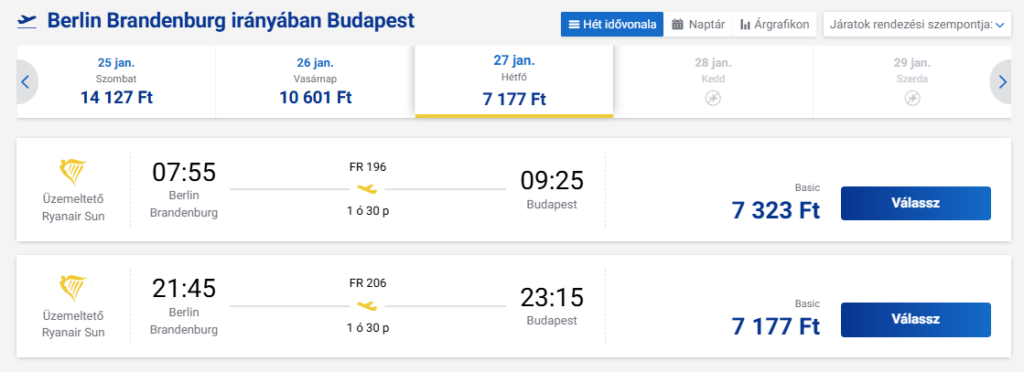Image resolution: width=1024 pixels, height=372 pixels.
Task: Click the Ryanair harp logo on the 07:55 flight
Action: click(x=73, y=172)
